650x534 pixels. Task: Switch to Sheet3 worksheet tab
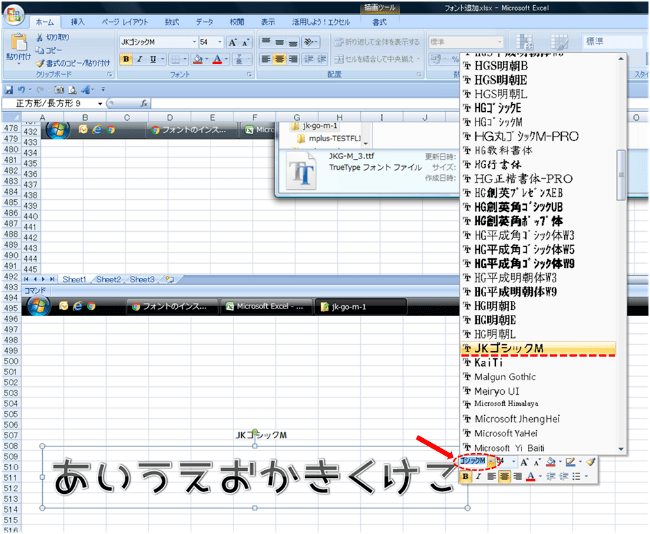pos(142,279)
